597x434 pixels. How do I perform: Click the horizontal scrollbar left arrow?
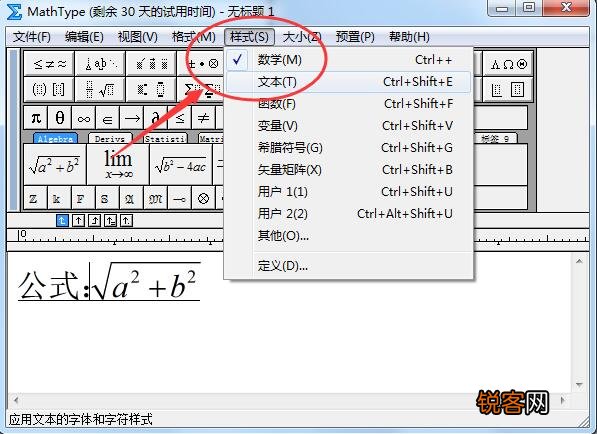pos(16,400)
